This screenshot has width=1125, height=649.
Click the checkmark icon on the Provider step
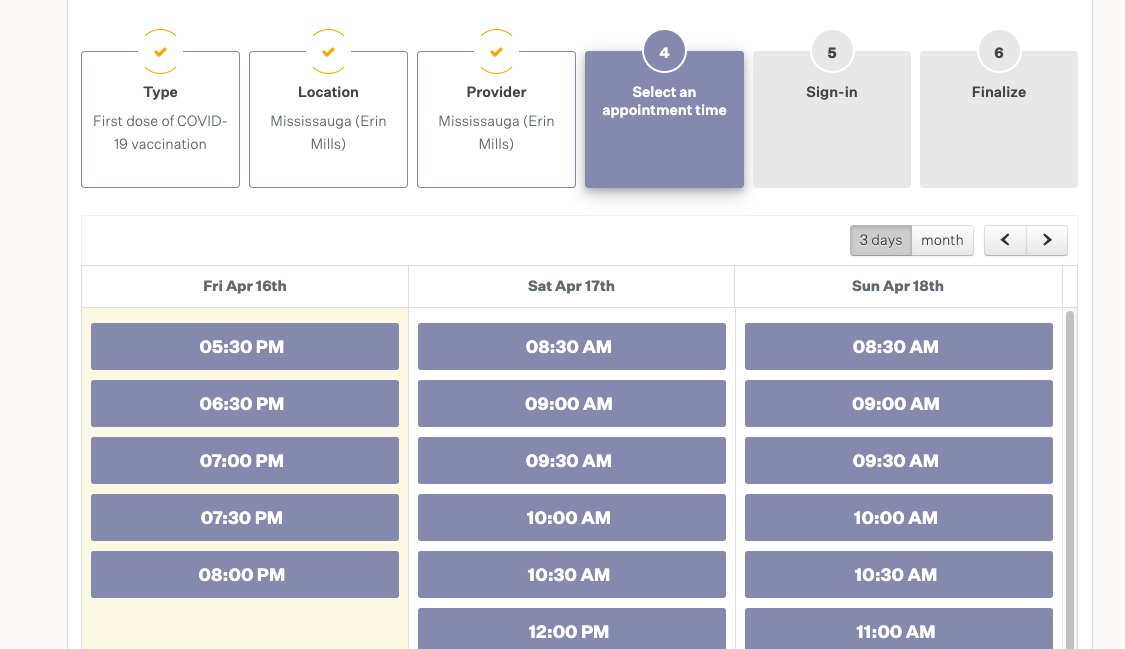click(496, 51)
